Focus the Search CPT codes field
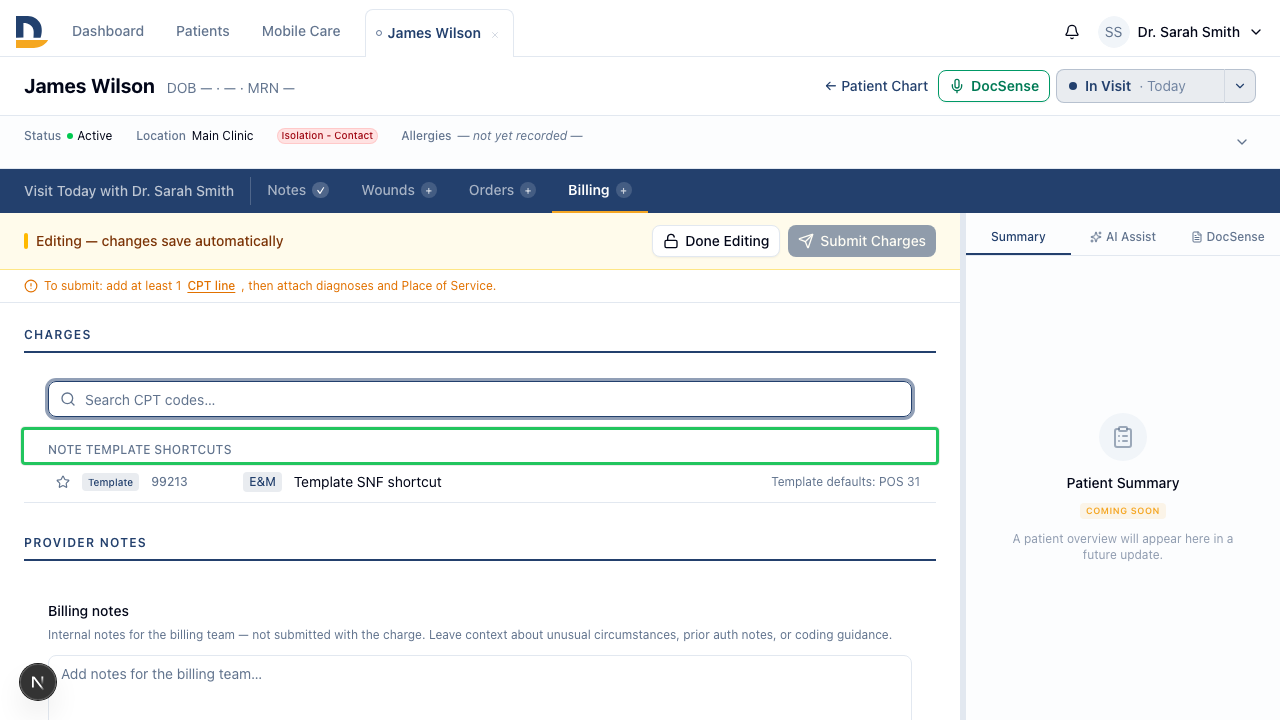Image resolution: width=1280 pixels, height=720 pixels. (x=480, y=399)
